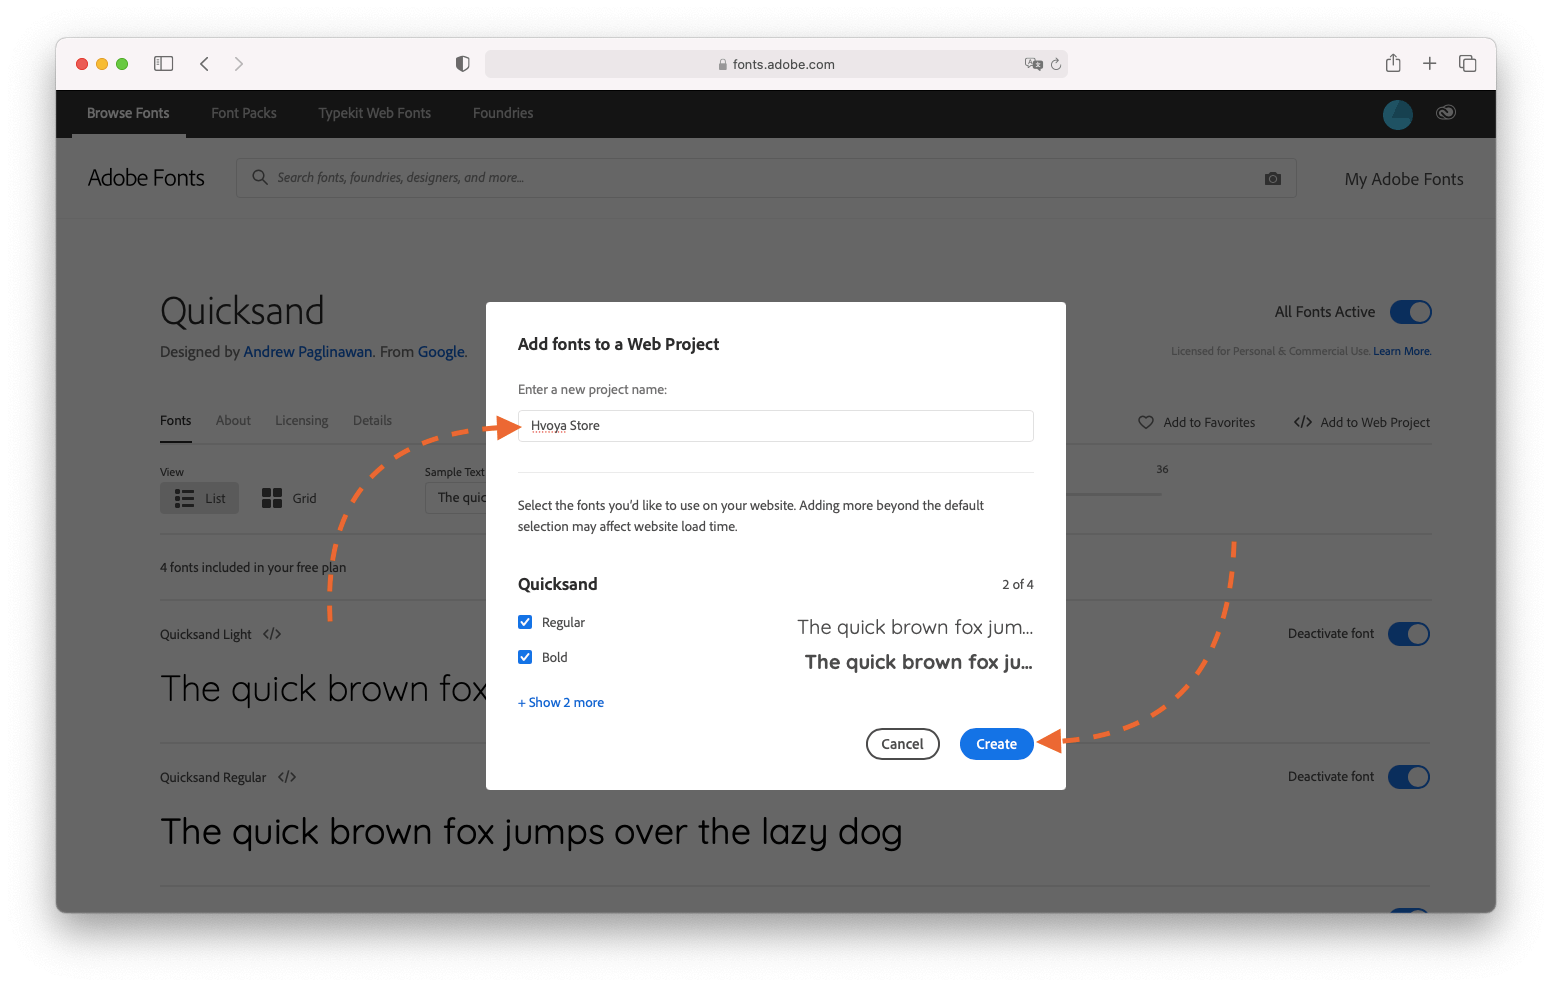Viewport: 1552px width, 987px height.
Task: Open the Google foundry link
Action: [441, 352]
